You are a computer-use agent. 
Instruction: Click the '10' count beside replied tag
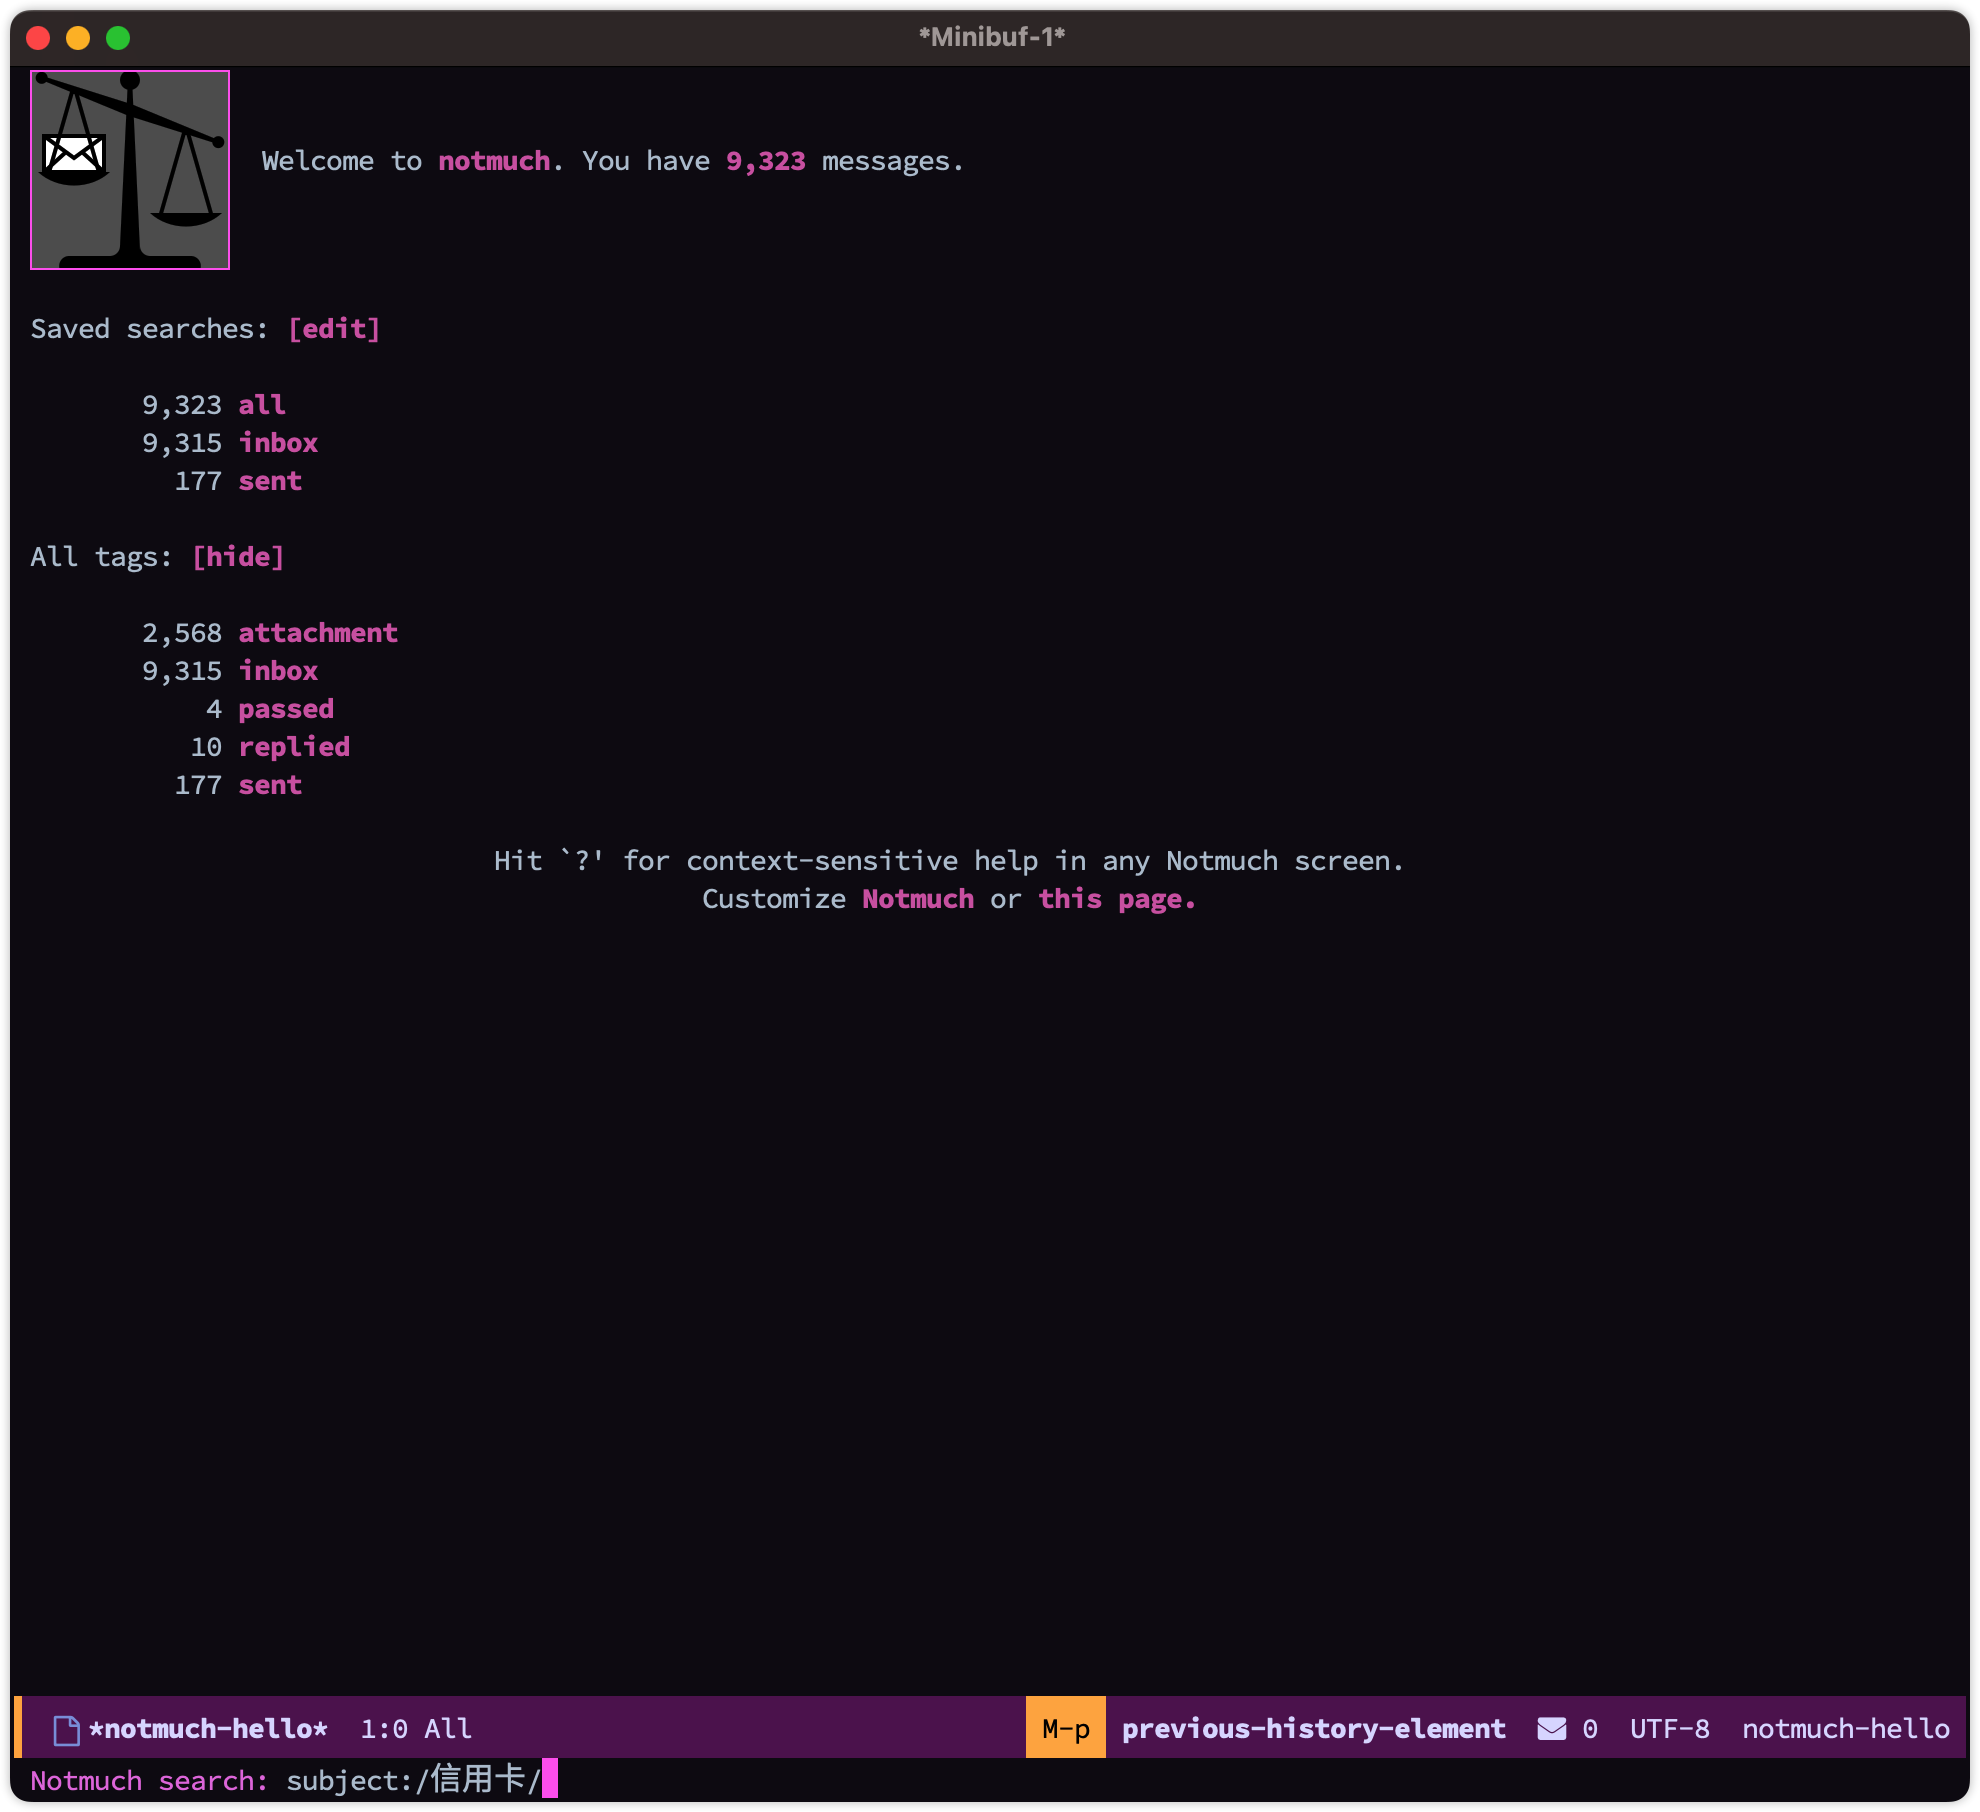206,747
